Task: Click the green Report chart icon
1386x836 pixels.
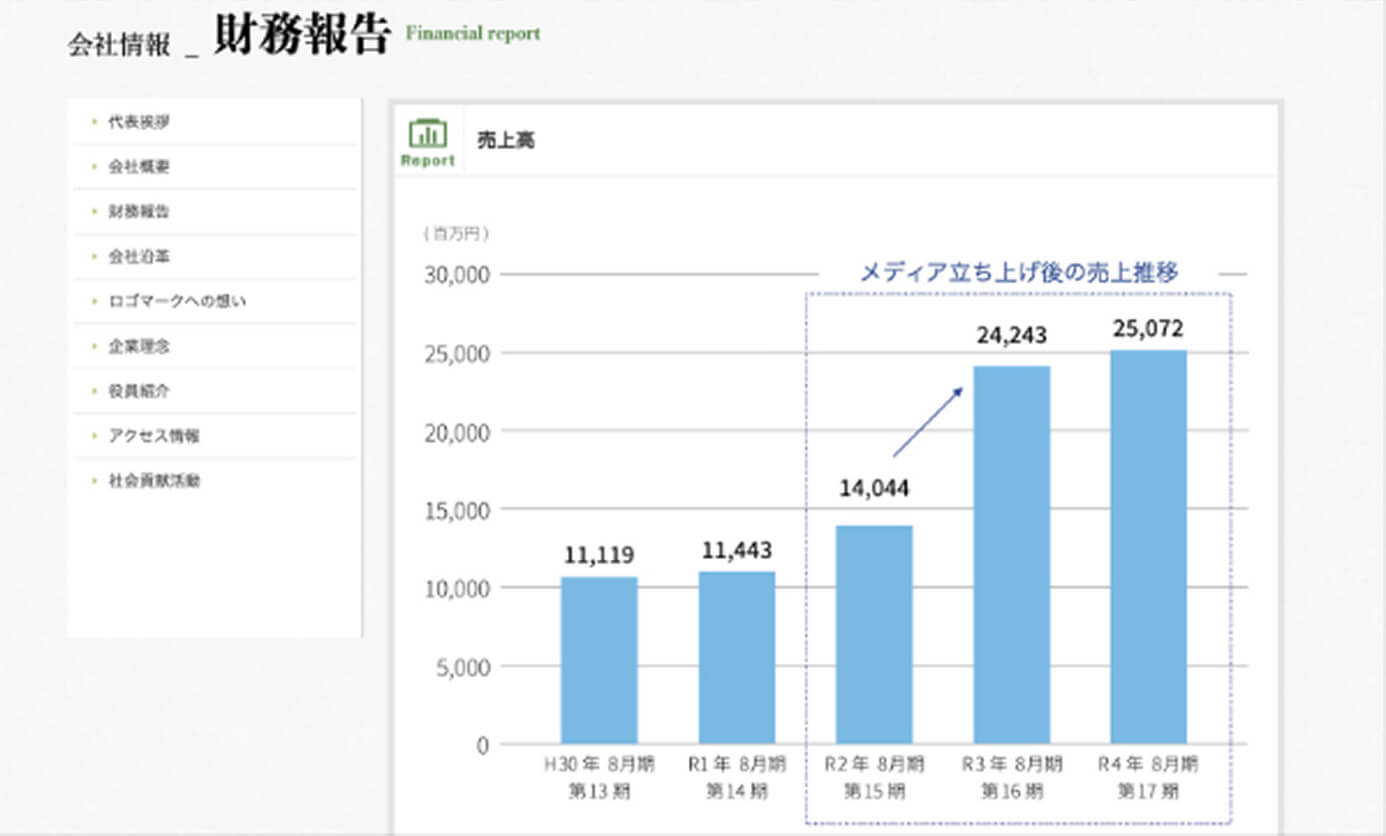Action: pyautogui.click(x=428, y=142)
